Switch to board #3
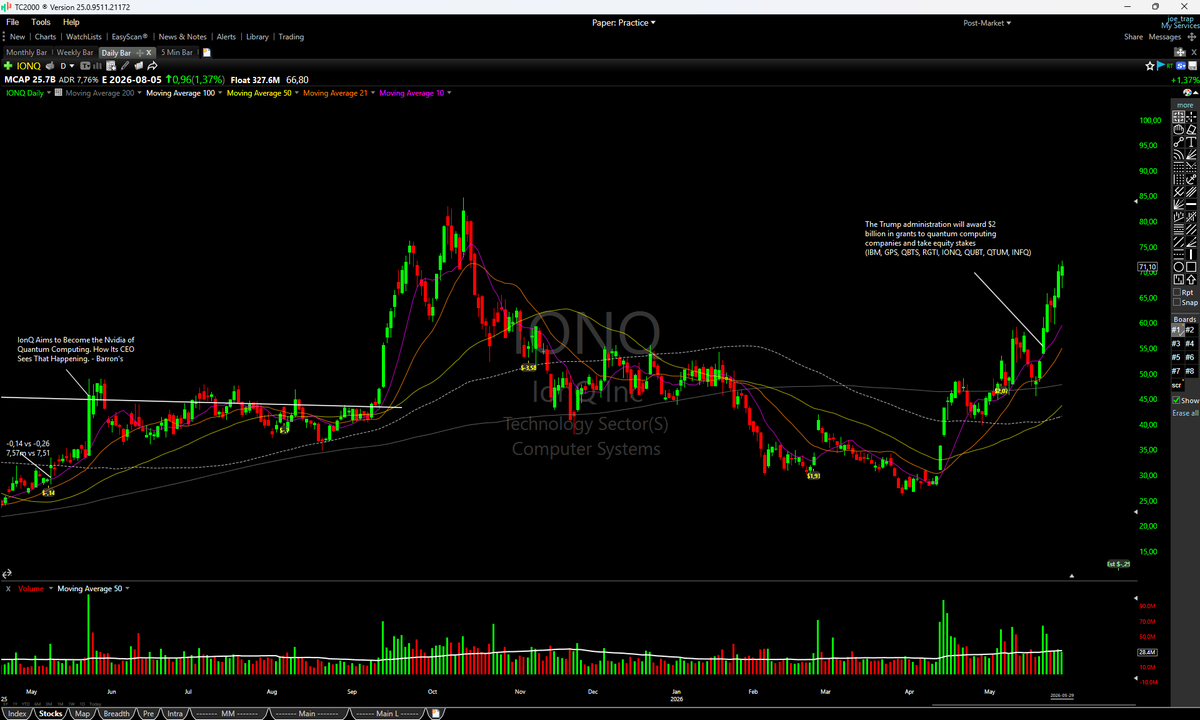 1178,343
